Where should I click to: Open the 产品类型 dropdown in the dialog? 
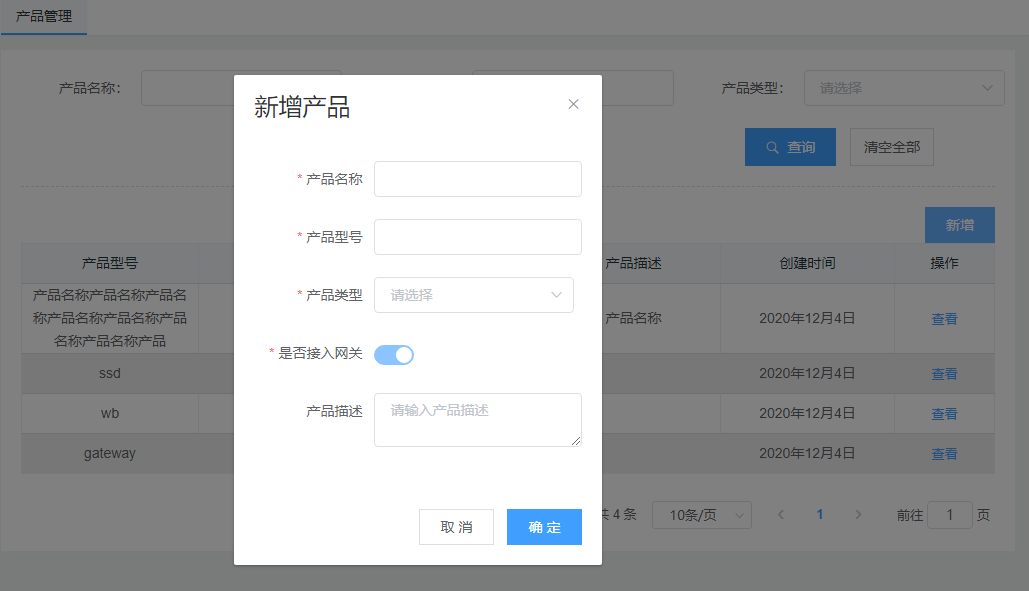pyautogui.click(x=473, y=295)
